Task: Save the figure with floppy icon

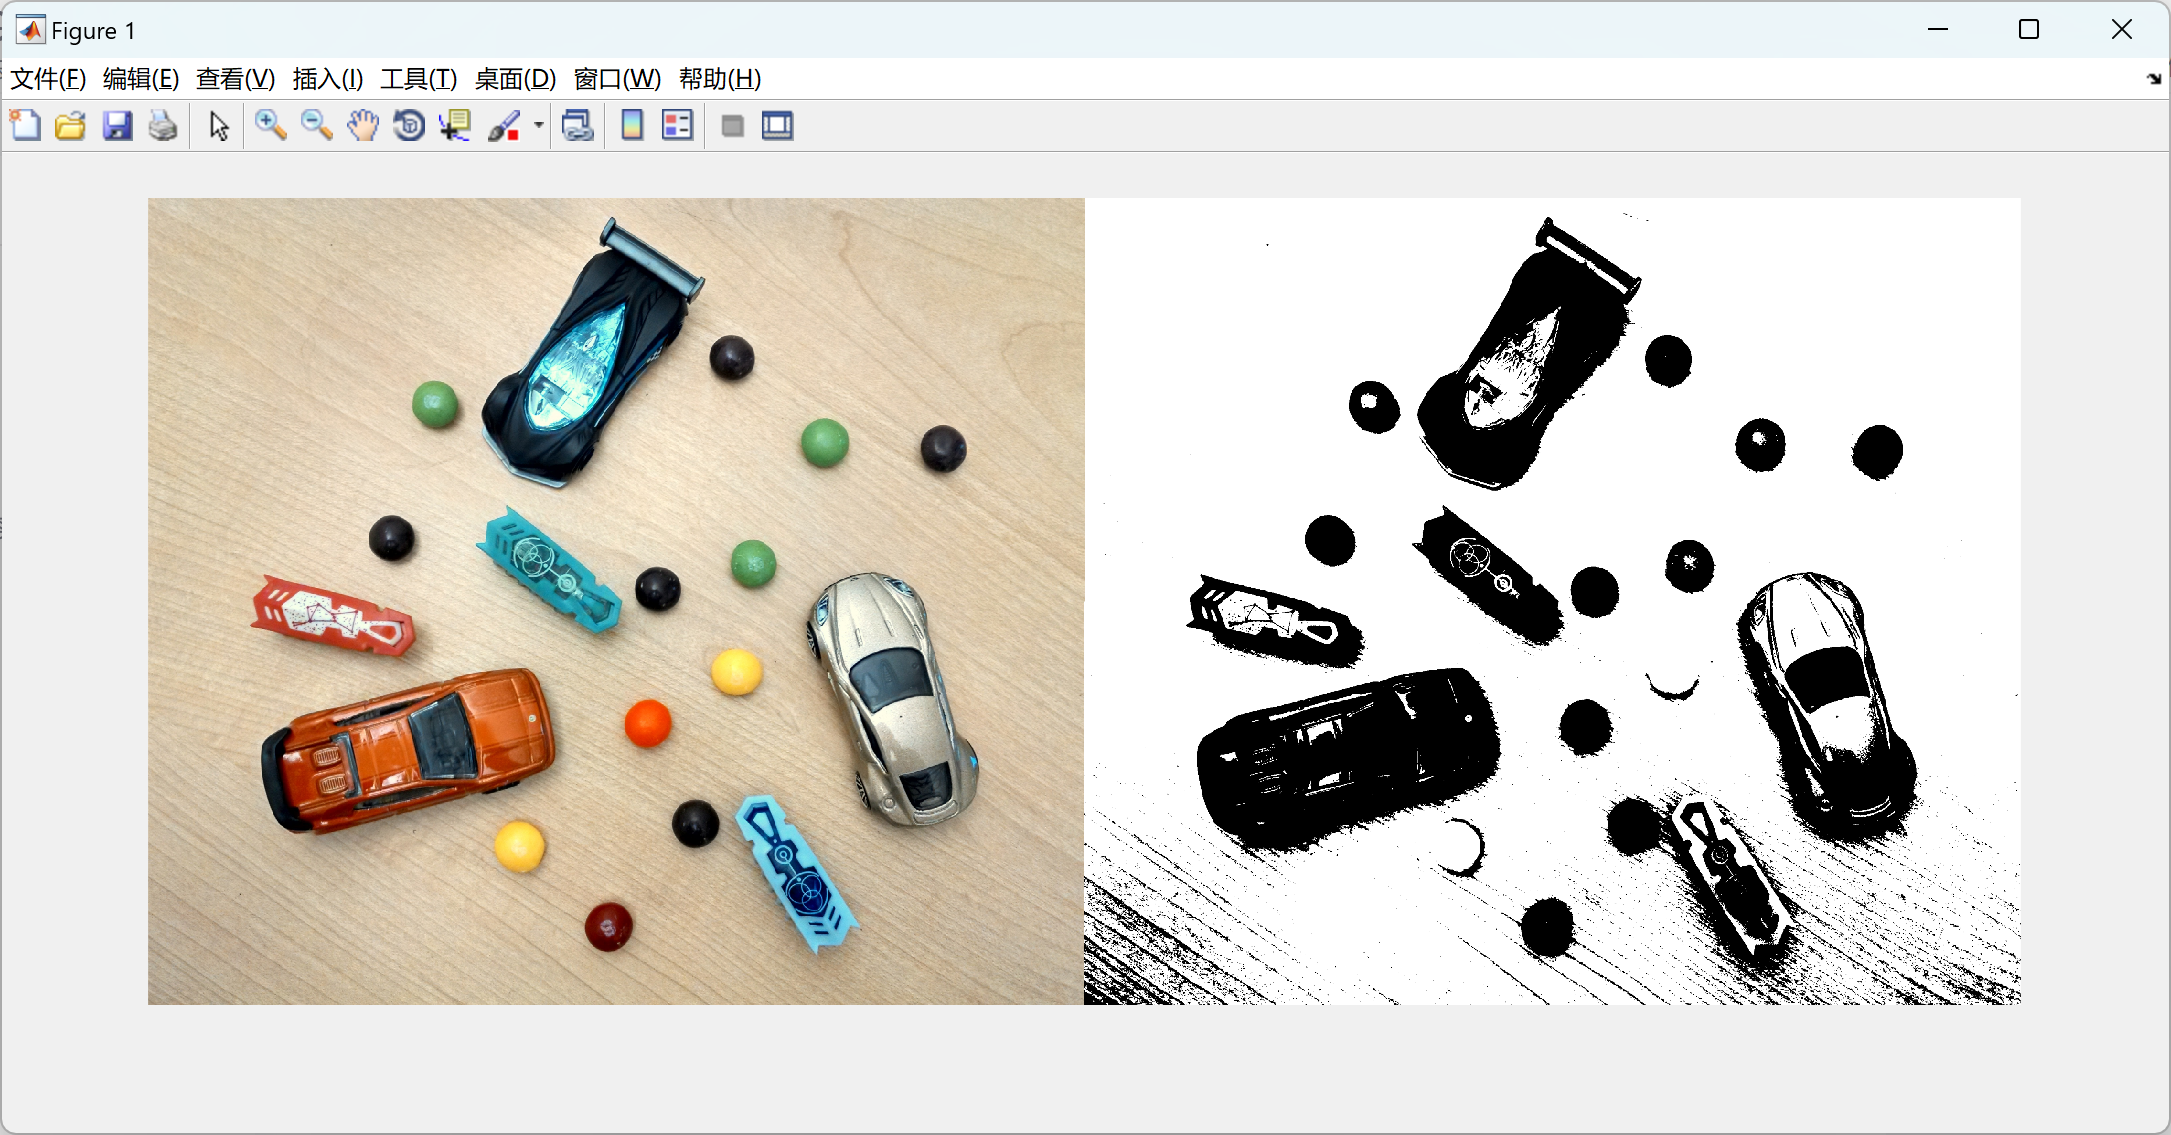Action: [x=117, y=126]
